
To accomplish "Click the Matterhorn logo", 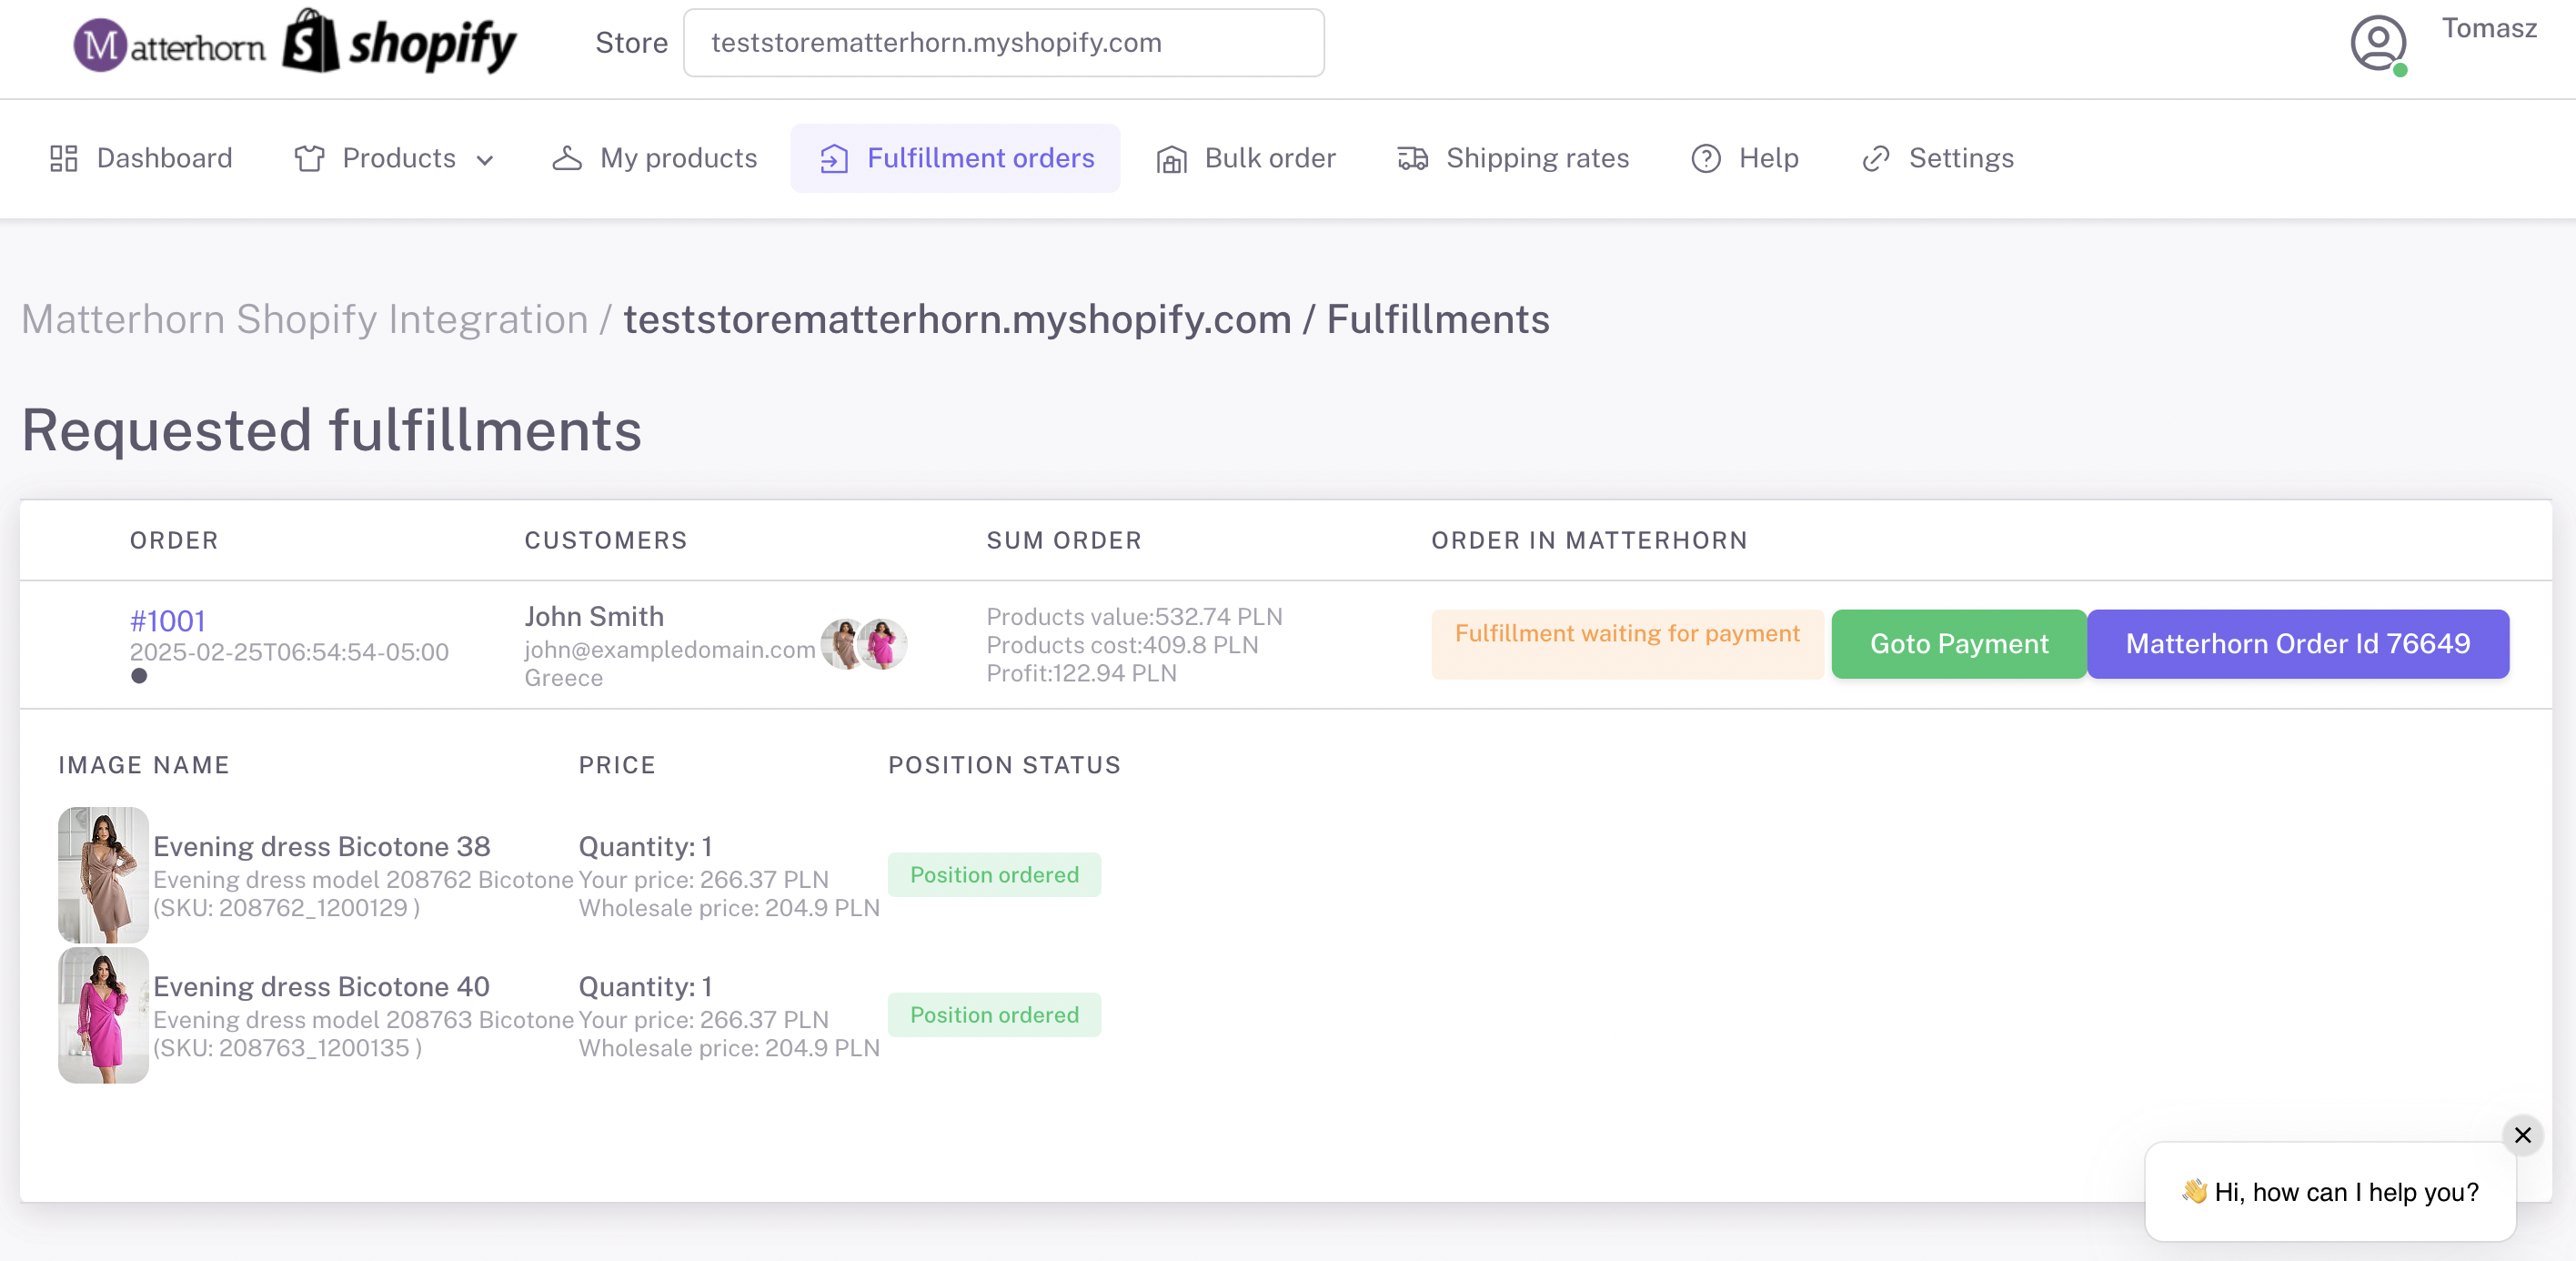I will tap(169, 45).
